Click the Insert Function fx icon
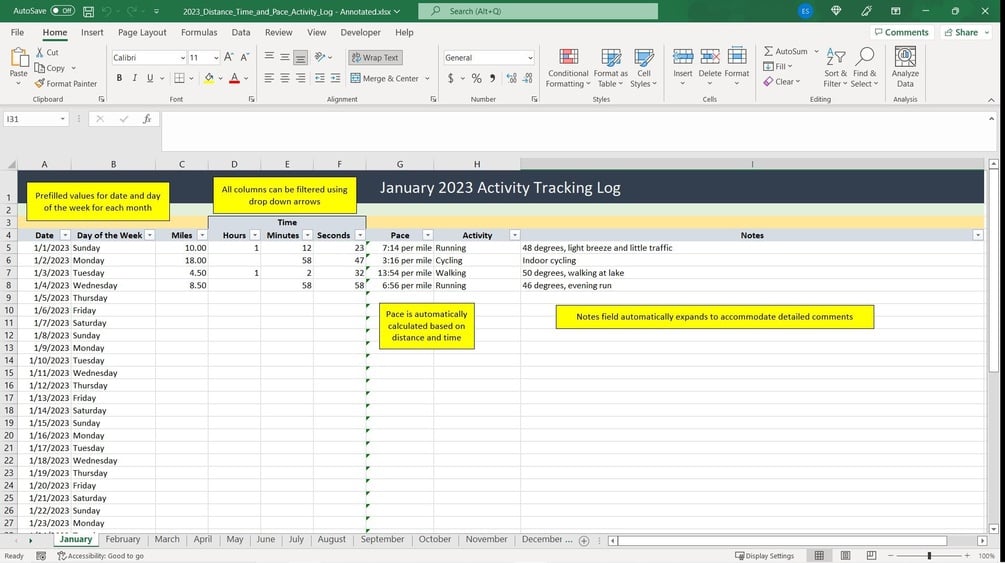Image resolution: width=1005 pixels, height=563 pixels. pyautogui.click(x=147, y=119)
